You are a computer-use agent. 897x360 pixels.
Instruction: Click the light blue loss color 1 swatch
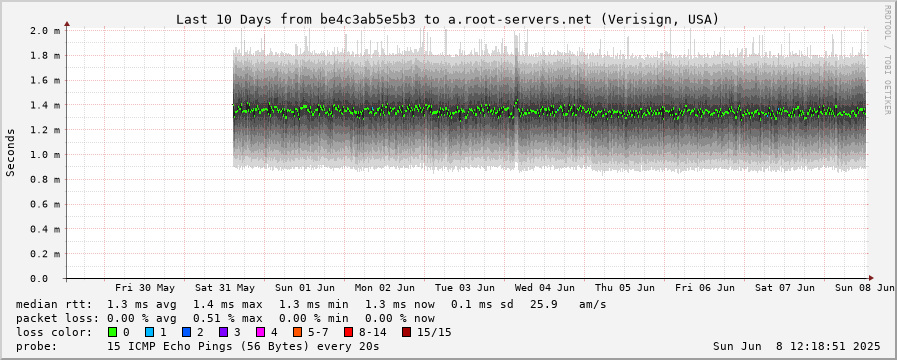[149, 332]
